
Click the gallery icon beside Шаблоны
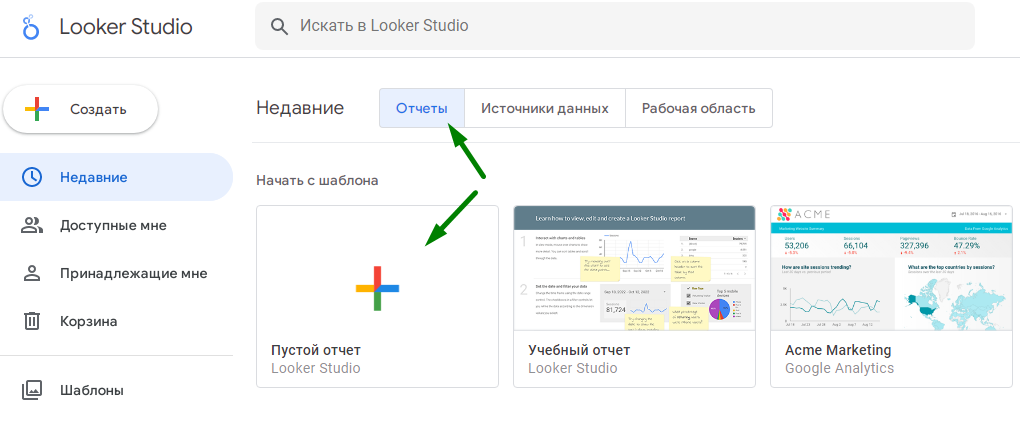click(x=32, y=391)
